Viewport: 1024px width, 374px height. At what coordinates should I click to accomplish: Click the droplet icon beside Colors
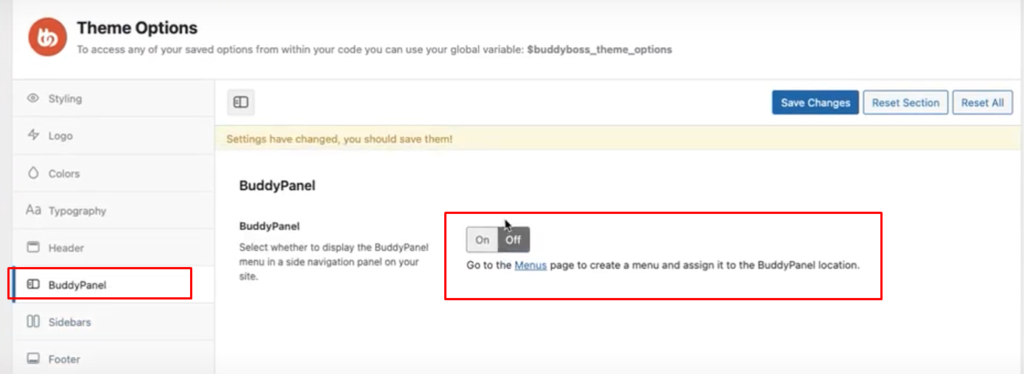[33, 173]
